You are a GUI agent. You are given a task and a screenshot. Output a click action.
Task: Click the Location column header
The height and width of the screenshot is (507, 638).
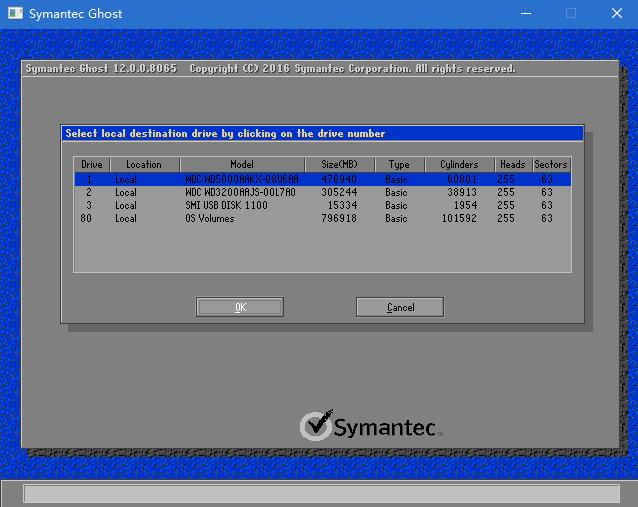[x=144, y=164]
